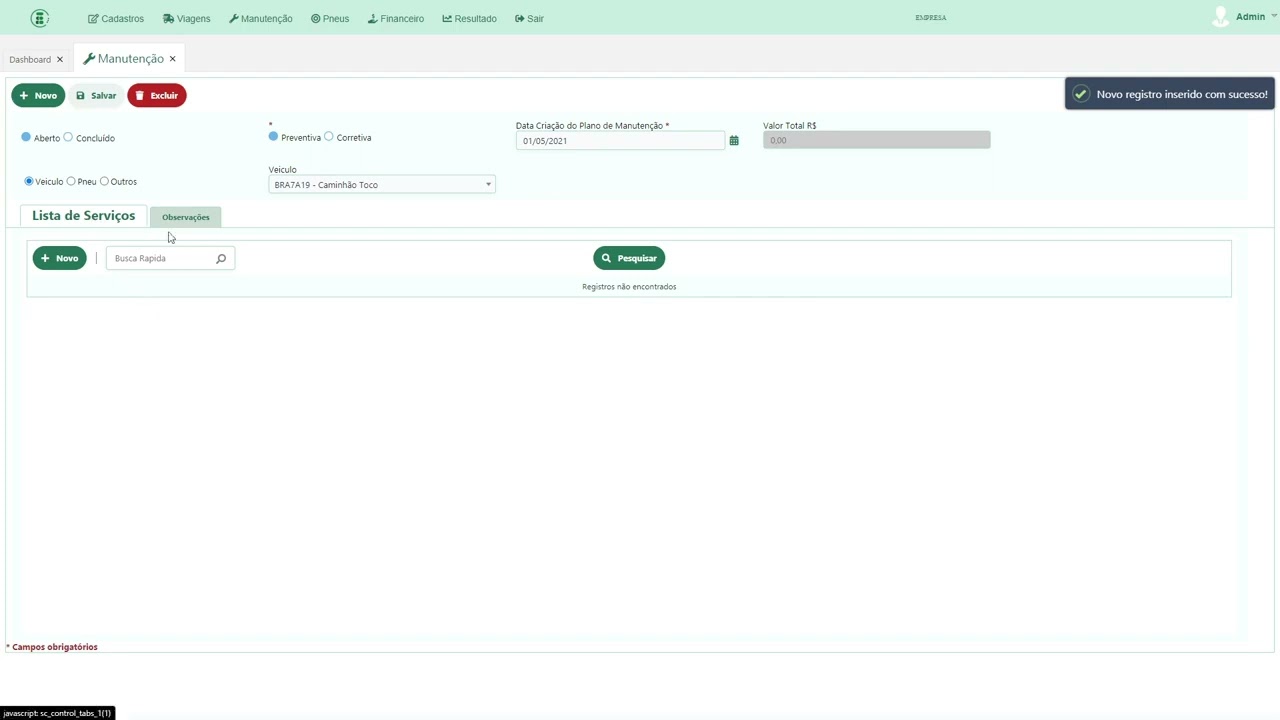This screenshot has height=720, width=1280.
Task: Close the Dashboard tab
Action: click(x=60, y=59)
